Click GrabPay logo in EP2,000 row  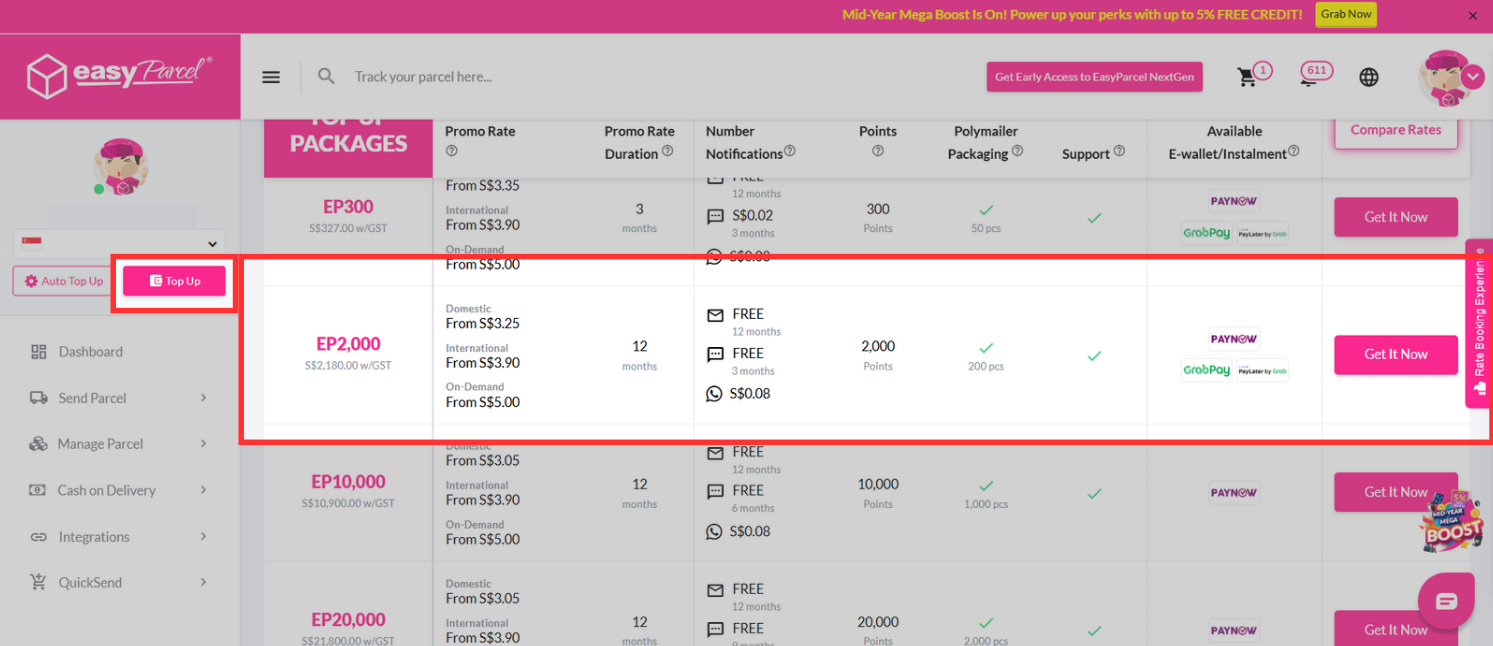pyautogui.click(x=1206, y=370)
